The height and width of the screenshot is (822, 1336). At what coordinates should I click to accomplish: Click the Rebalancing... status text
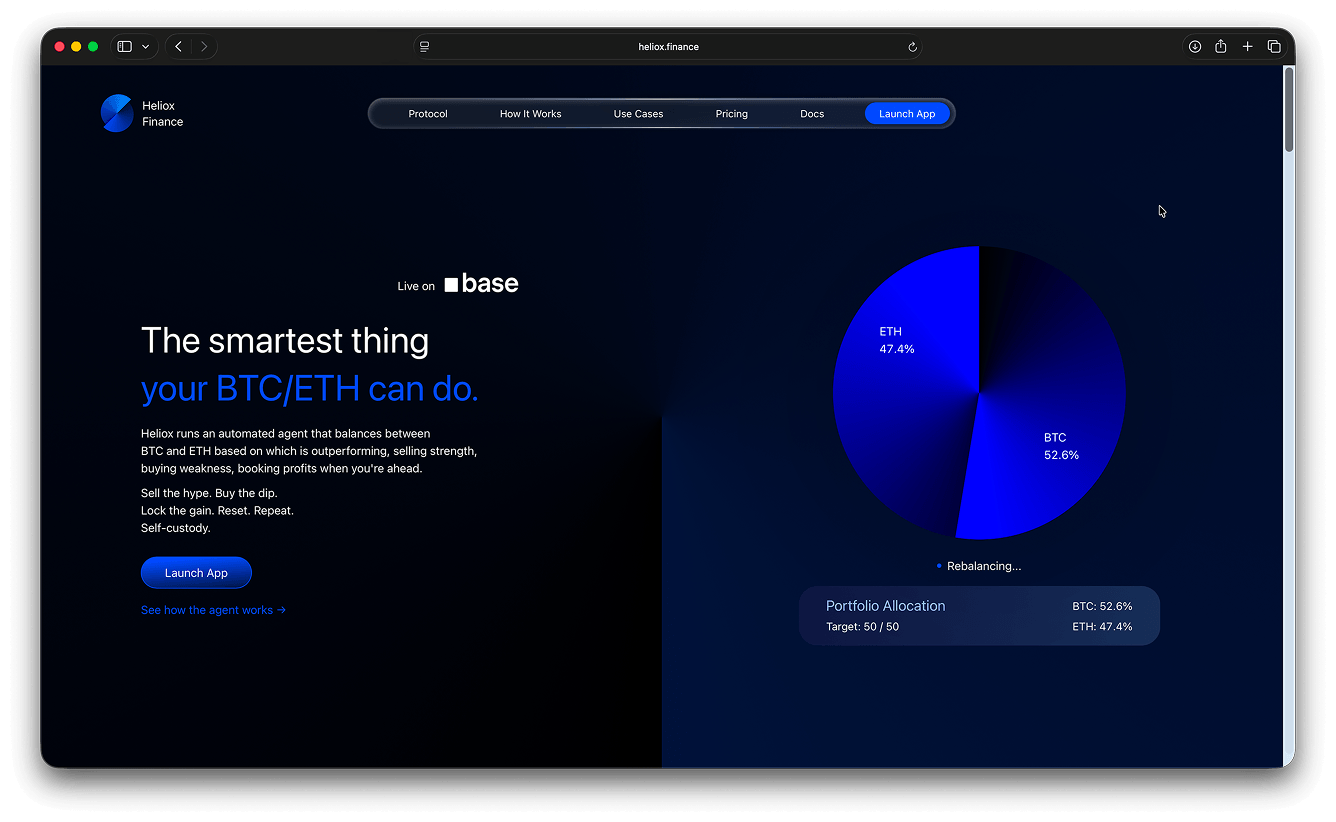tap(984, 566)
